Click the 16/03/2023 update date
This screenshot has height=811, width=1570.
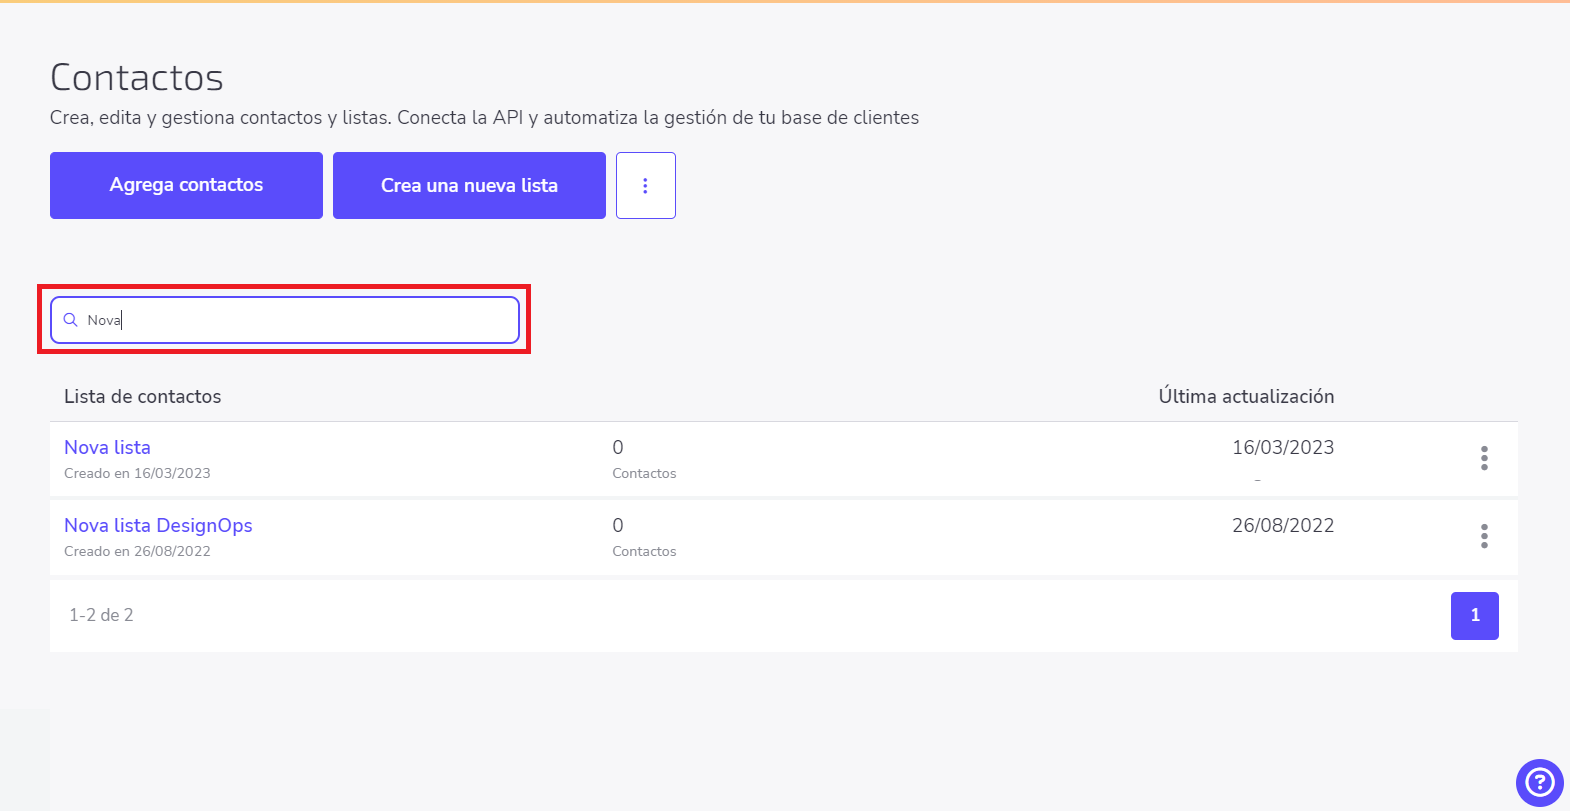point(1283,447)
